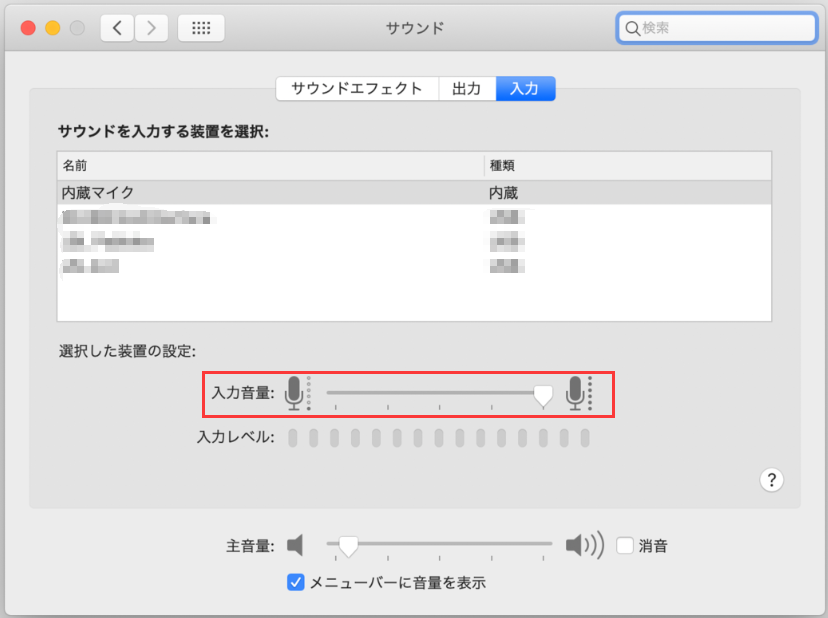Open help with the question mark button
This screenshot has height=618, width=828.
pos(771,480)
